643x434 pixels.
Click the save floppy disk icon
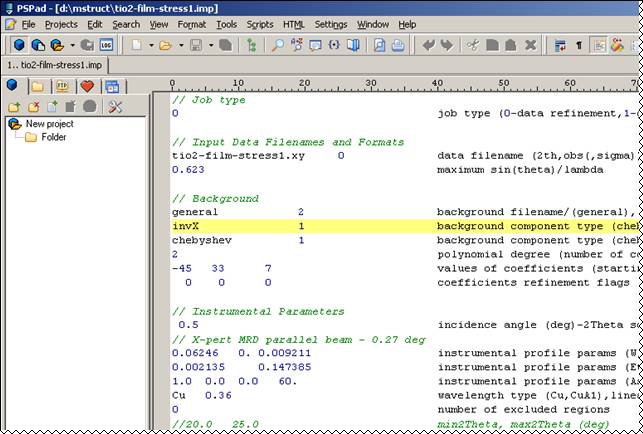(196, 45)
